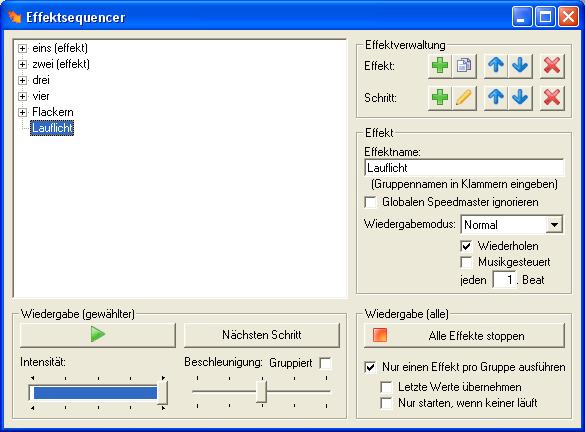Move effect down using blue arrow

tap(520, 66)
